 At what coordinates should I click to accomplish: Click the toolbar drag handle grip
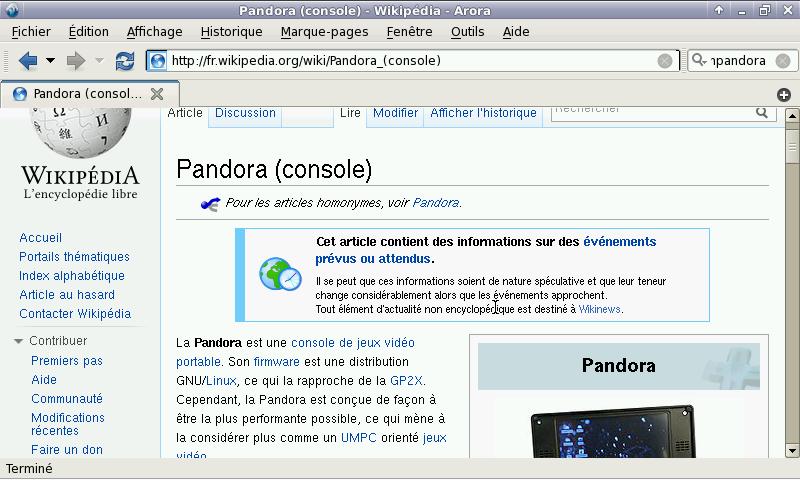[x=6, y=61]
